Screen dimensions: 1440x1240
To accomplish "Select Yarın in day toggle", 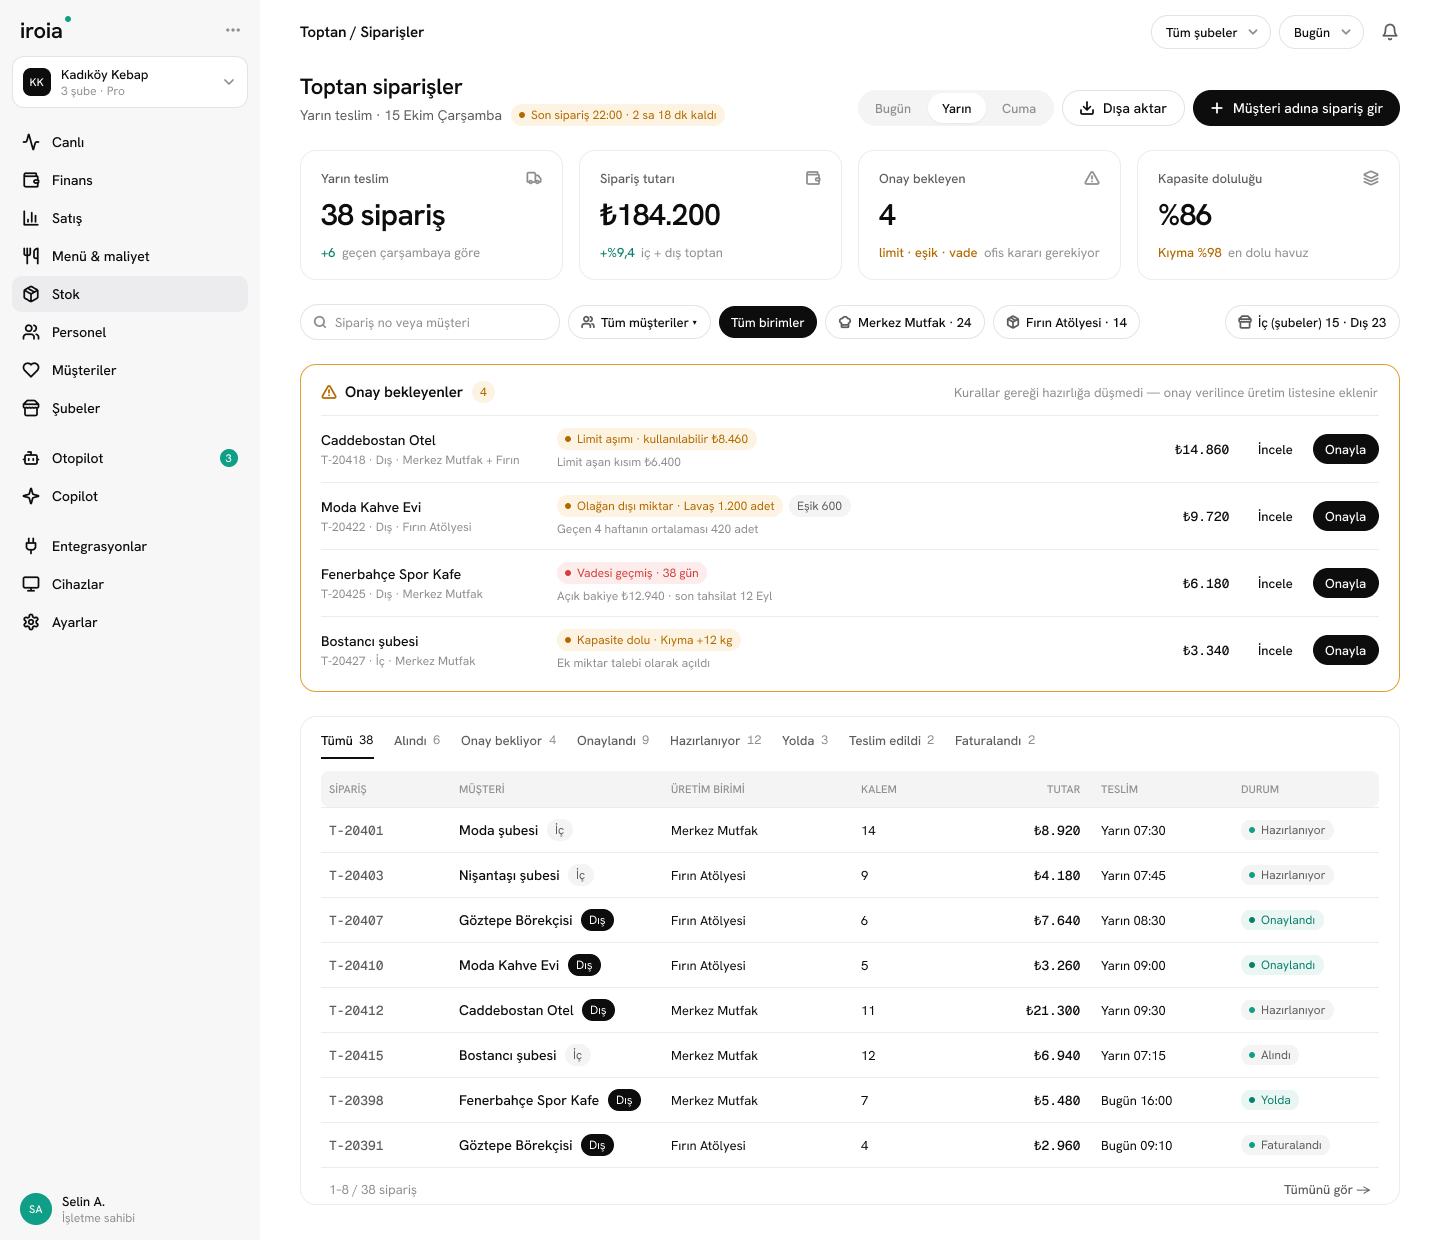I will click(957, 108).
